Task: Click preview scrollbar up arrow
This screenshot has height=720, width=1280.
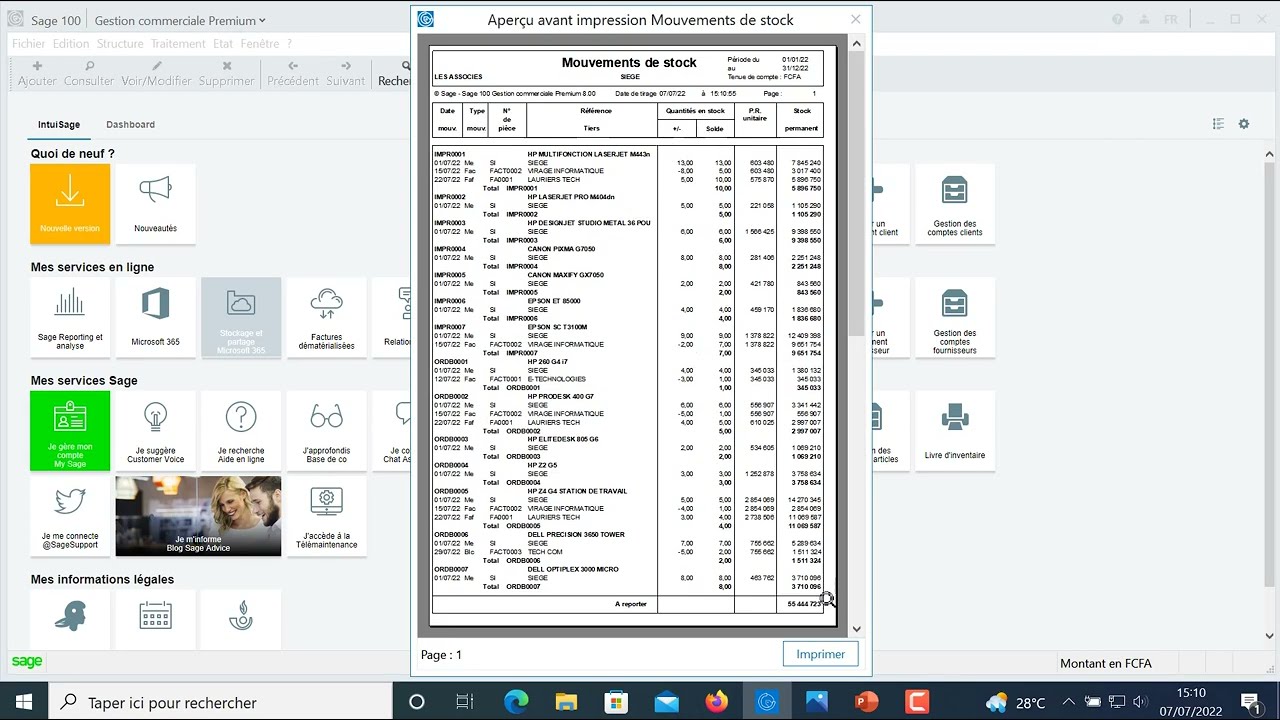Action: 856,43
